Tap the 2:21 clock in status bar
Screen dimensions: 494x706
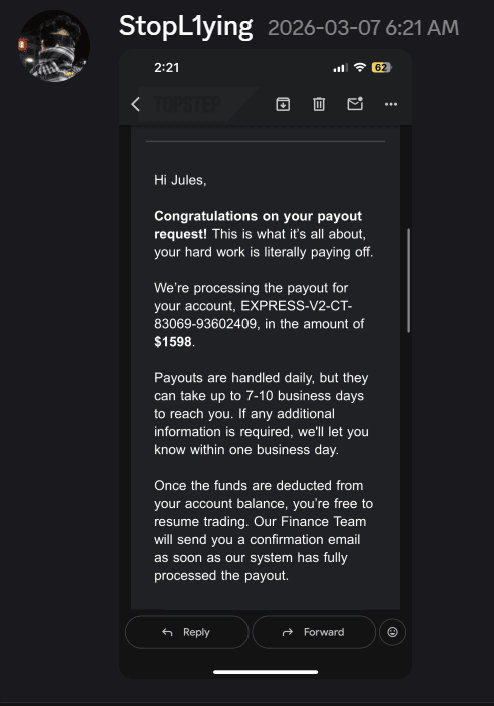167,68
